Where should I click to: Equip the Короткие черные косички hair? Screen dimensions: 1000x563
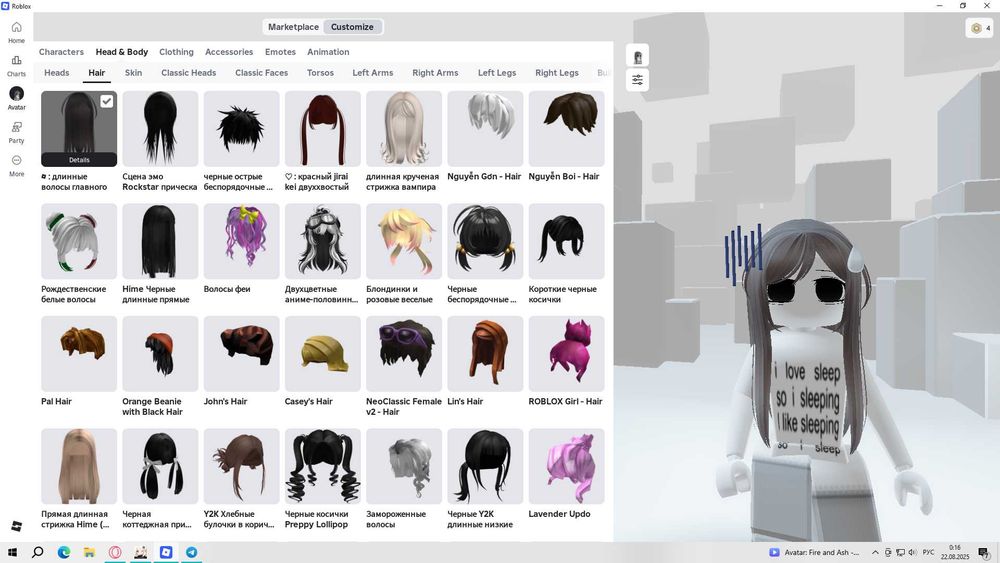(566, 241)
